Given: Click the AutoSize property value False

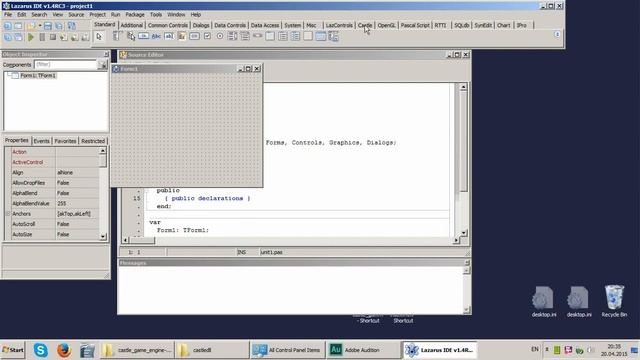Looking at the screenshot, I should pos(78,234).
